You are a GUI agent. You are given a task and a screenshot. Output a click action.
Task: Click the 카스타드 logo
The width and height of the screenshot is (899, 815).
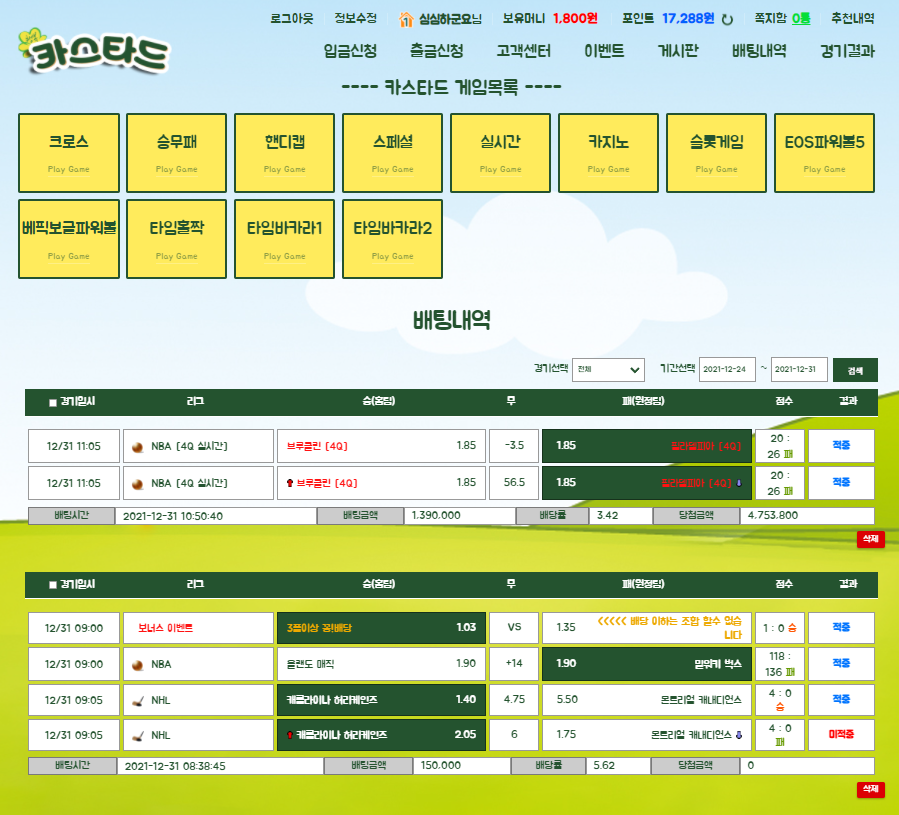tap(95, 52)
